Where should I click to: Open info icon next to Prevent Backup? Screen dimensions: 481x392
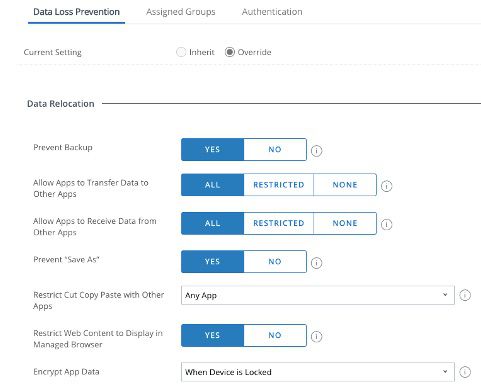click(x=316, y=151)
